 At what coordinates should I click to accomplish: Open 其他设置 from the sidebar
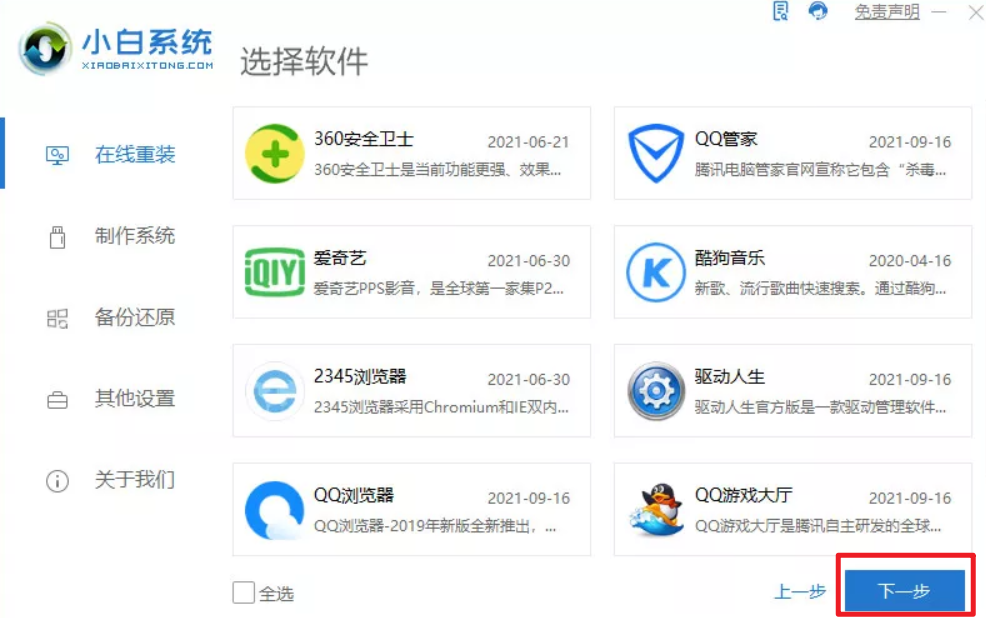click(134, 399)
